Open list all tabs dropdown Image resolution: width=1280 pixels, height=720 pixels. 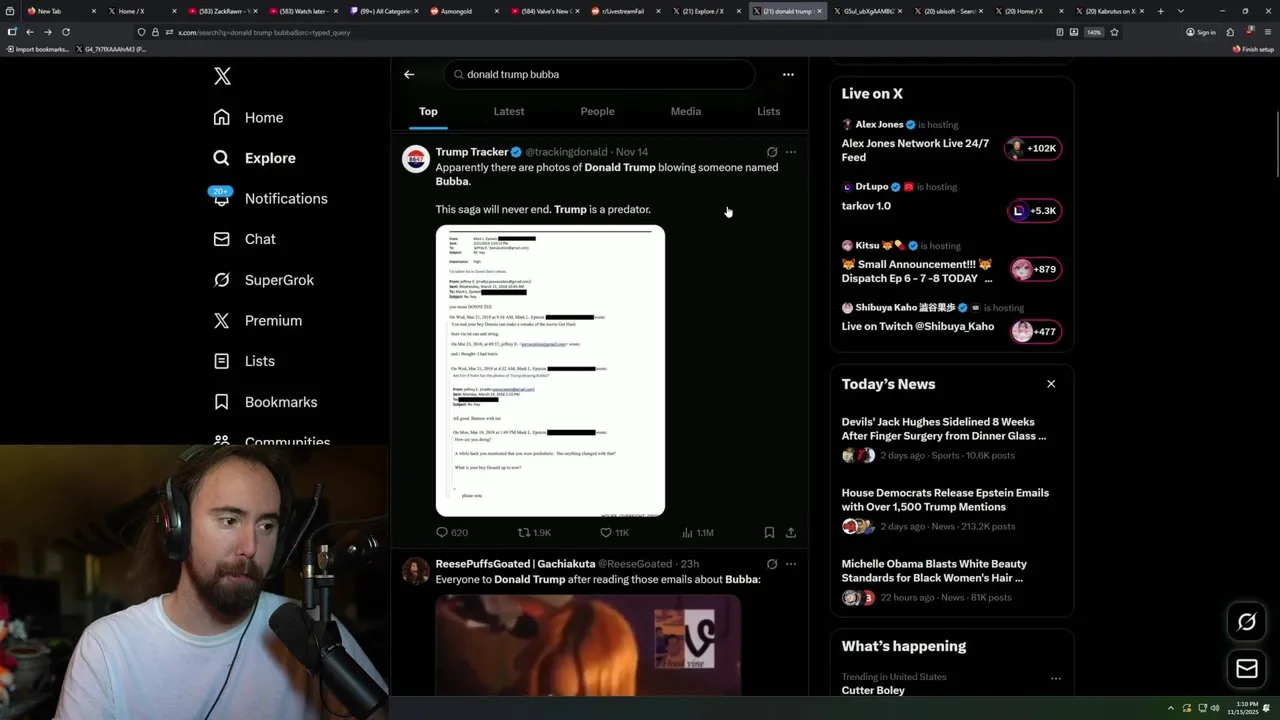click(x=1181, y=11)
